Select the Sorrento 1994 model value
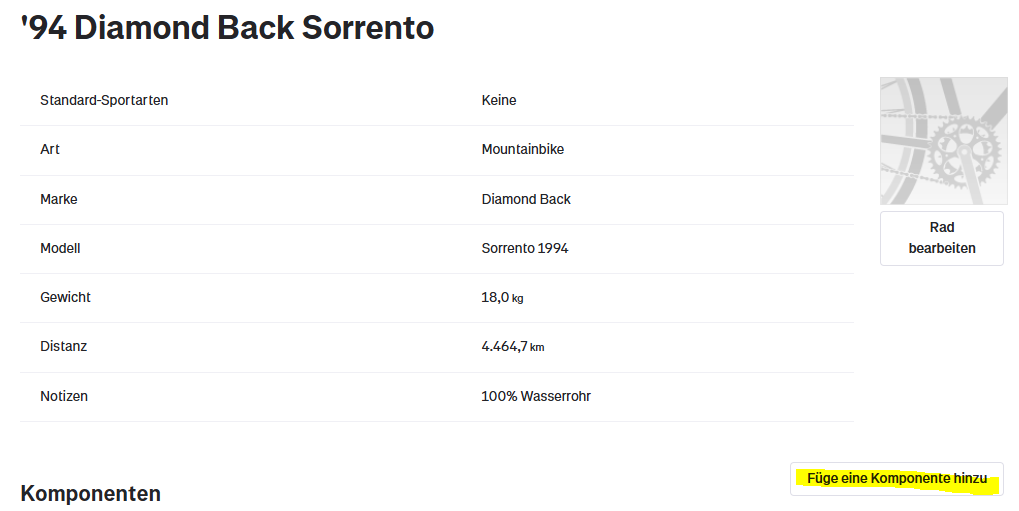The image size is (1019, 511). [x=525, y=248]
